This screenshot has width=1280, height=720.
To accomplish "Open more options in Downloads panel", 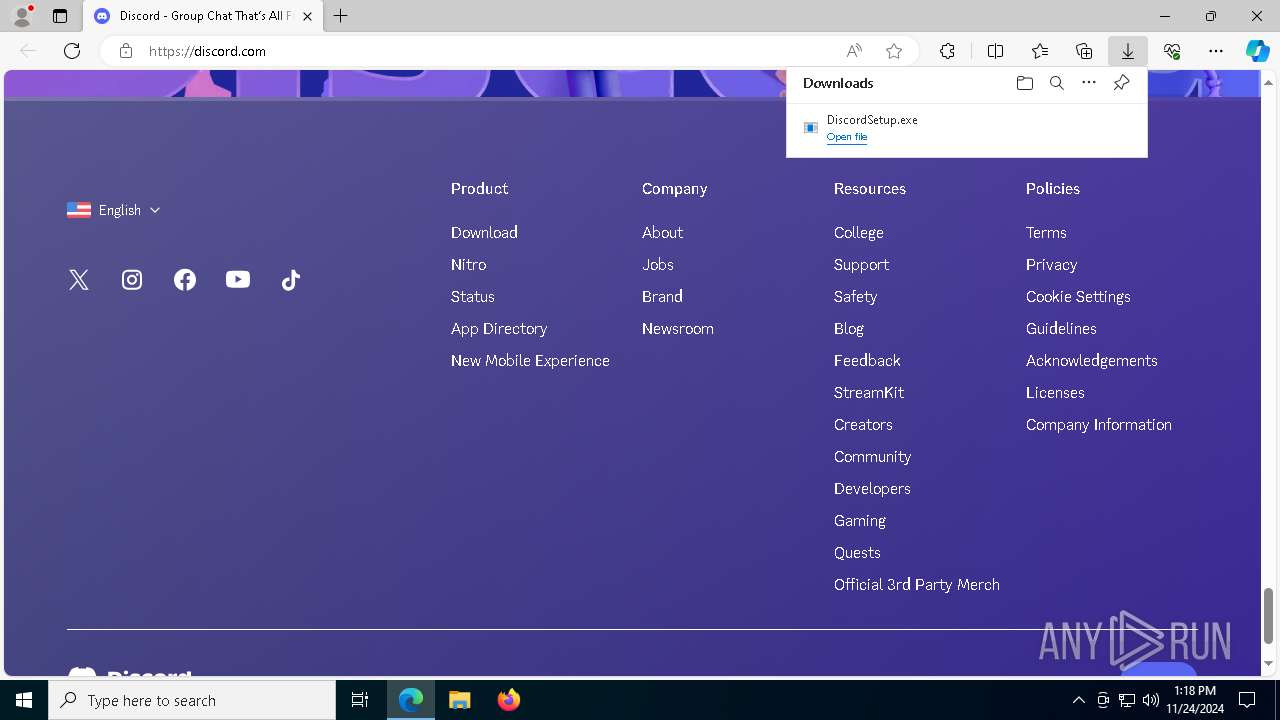I will tap(1089, 83).
